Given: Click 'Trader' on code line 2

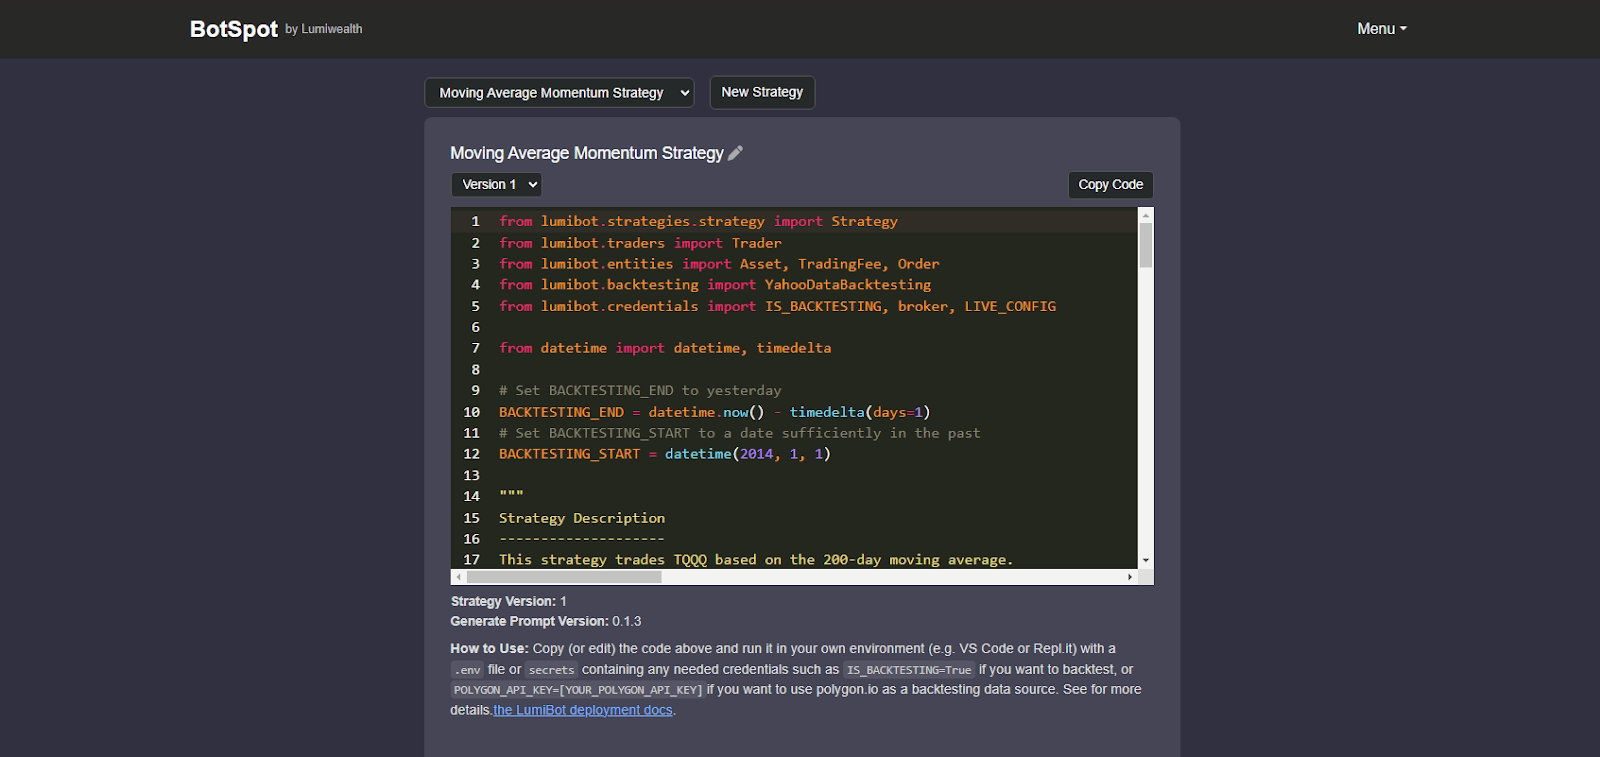Looking at the screenshot, I should pyautogui.click(x=757, y=243).
